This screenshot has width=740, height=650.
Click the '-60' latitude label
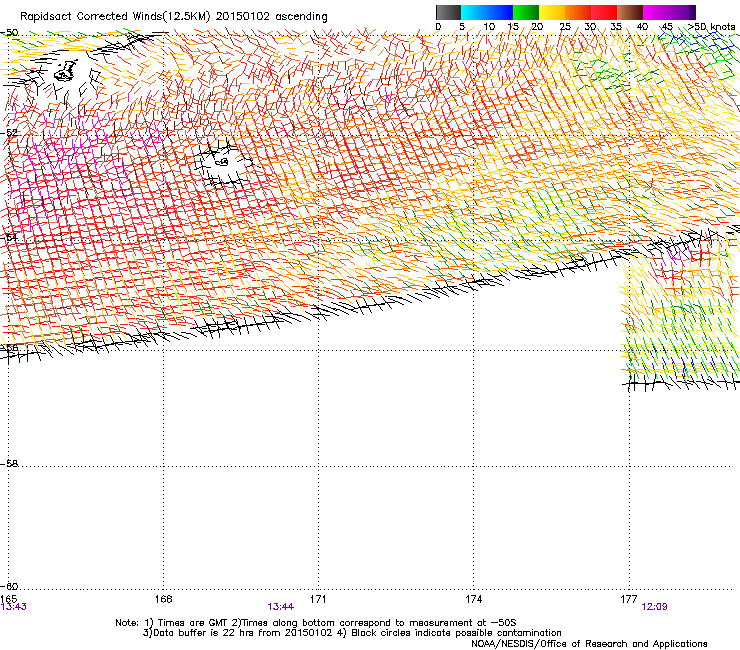(x=9, y=586)
